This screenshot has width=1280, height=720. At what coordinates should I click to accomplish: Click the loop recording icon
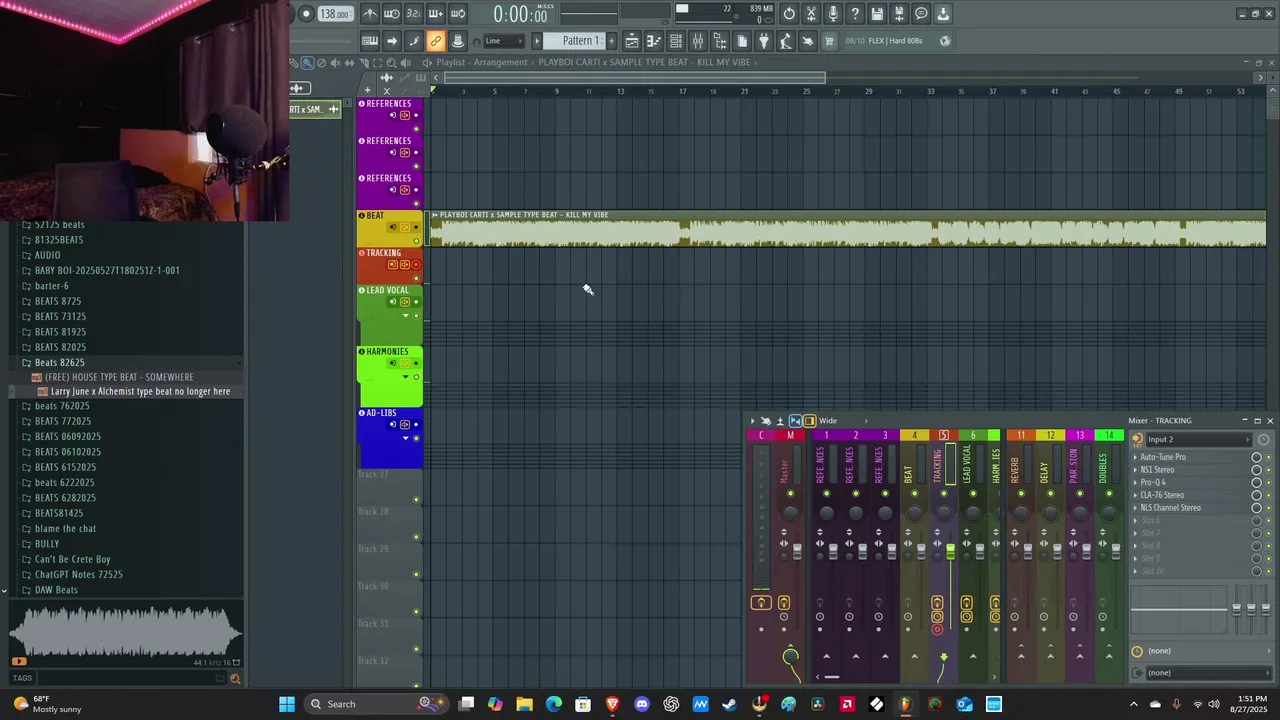(459, 14)
